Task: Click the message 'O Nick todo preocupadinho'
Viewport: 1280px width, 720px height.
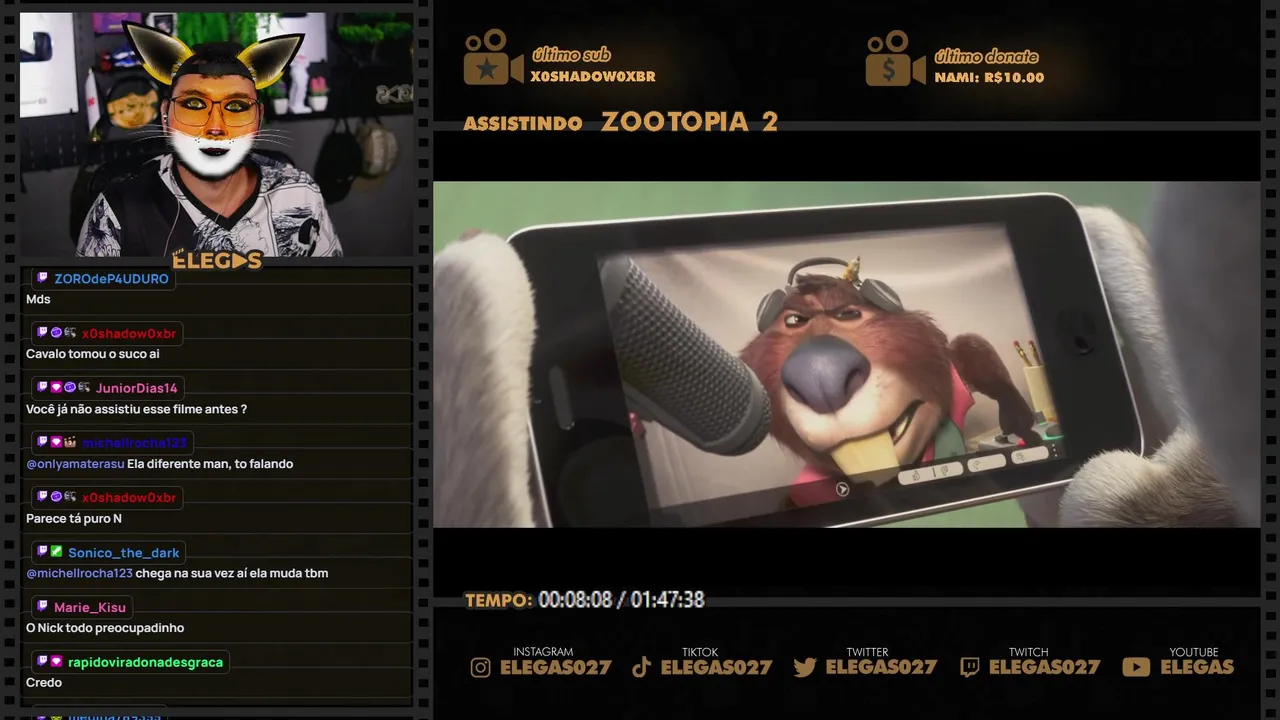Action: (x=105, y=628)
